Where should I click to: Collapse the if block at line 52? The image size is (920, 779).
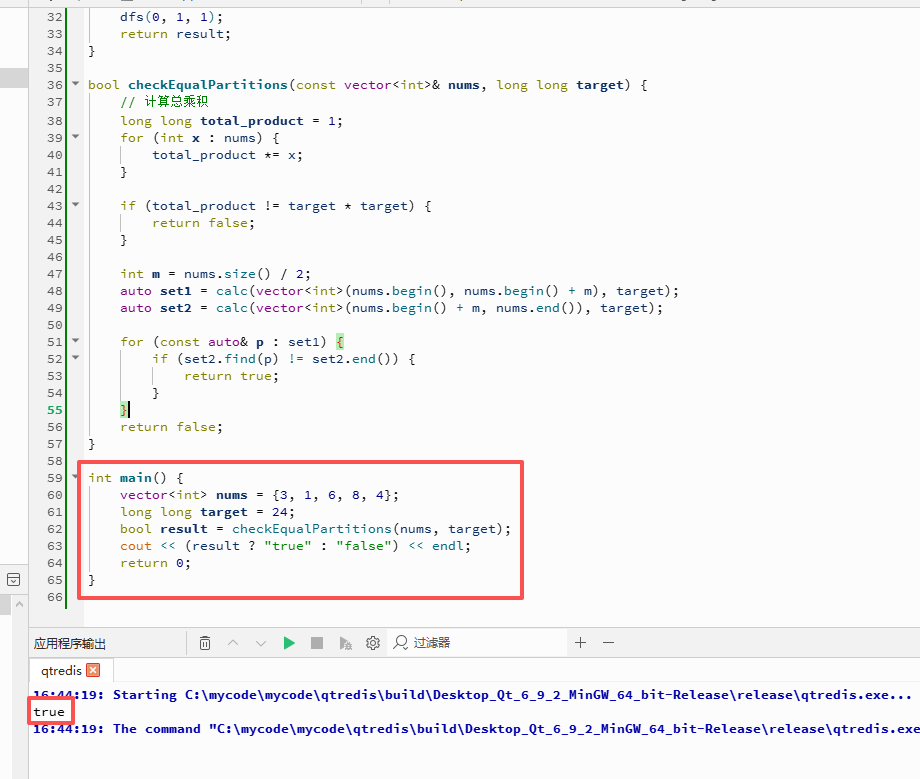[76, 357]
